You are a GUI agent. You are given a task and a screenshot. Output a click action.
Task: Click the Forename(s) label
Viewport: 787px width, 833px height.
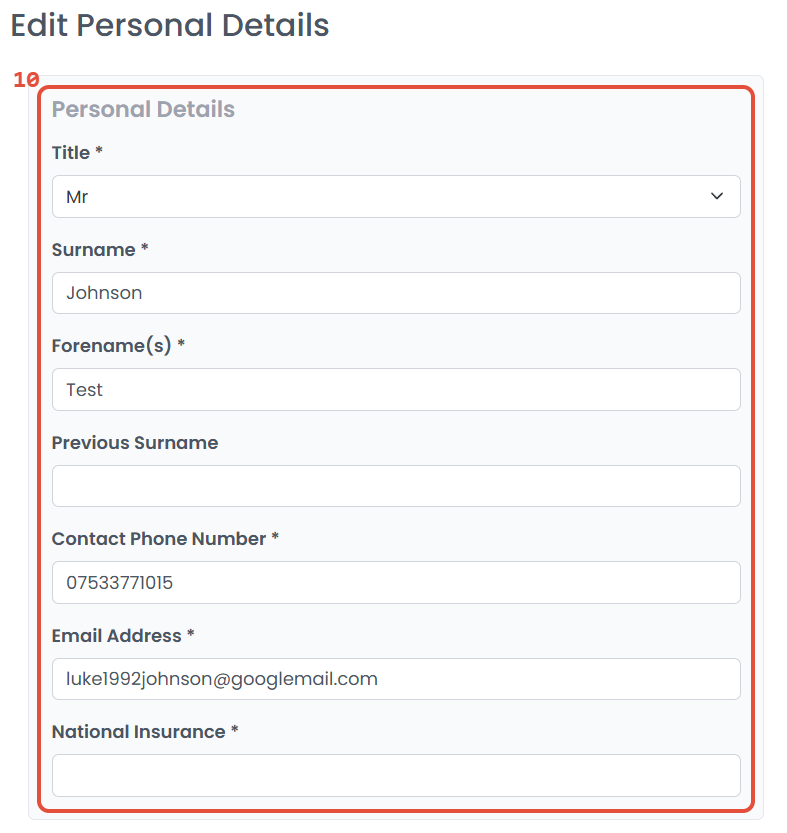point(112,346)
